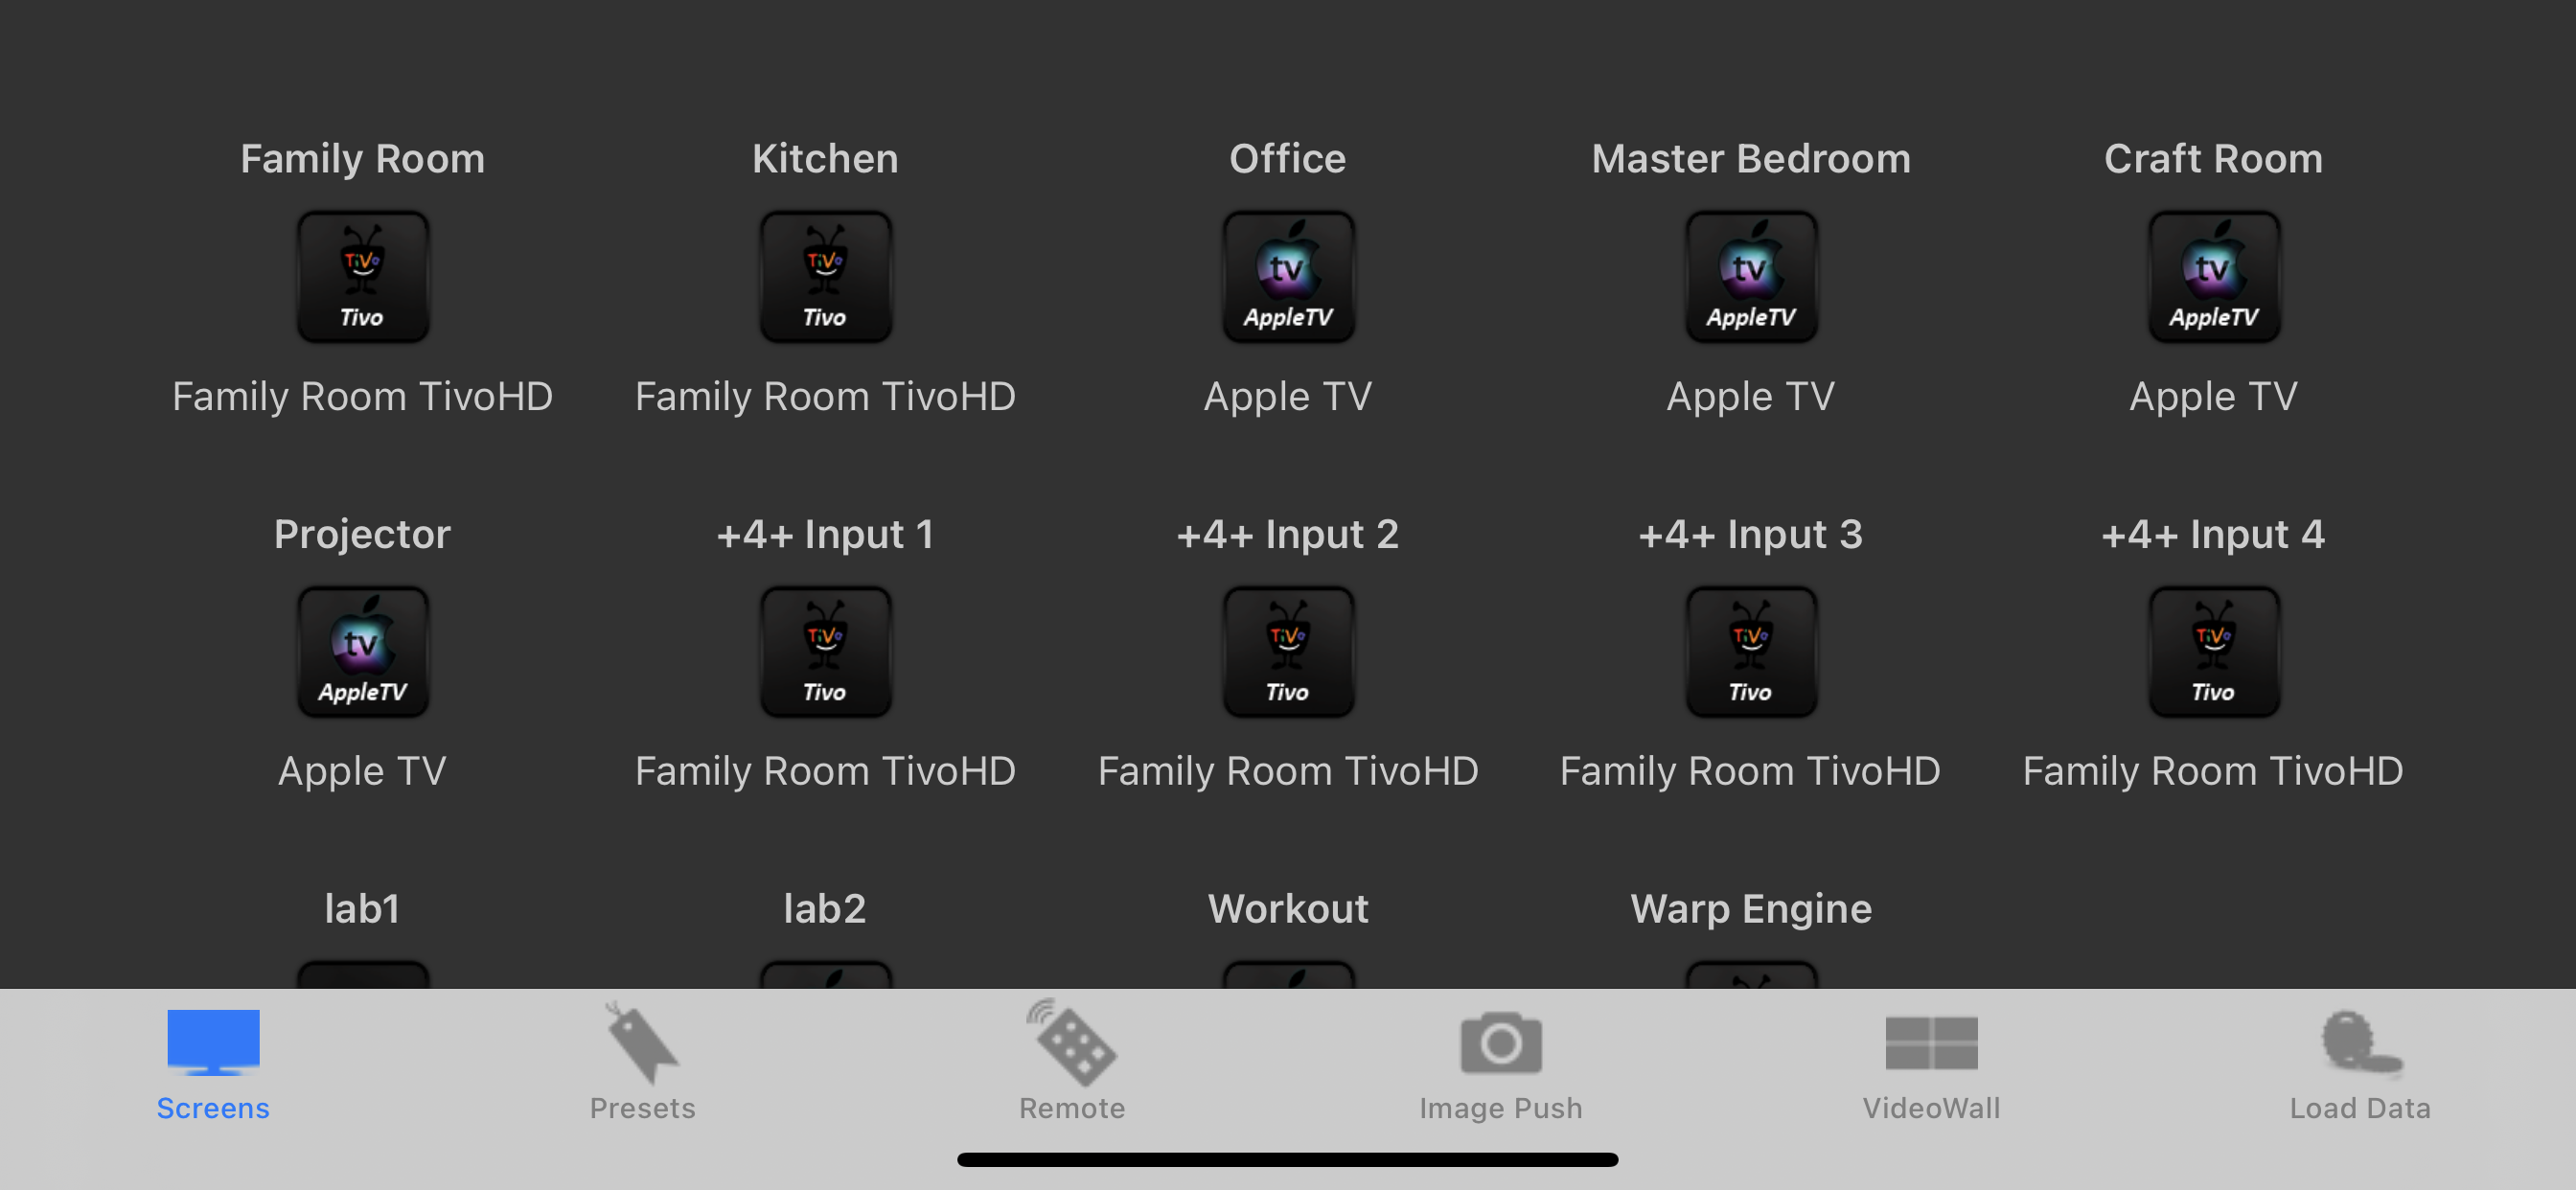Open the Kitchen Tivo source icon
The image size is (2576, 1190).
tap(825, 277)
